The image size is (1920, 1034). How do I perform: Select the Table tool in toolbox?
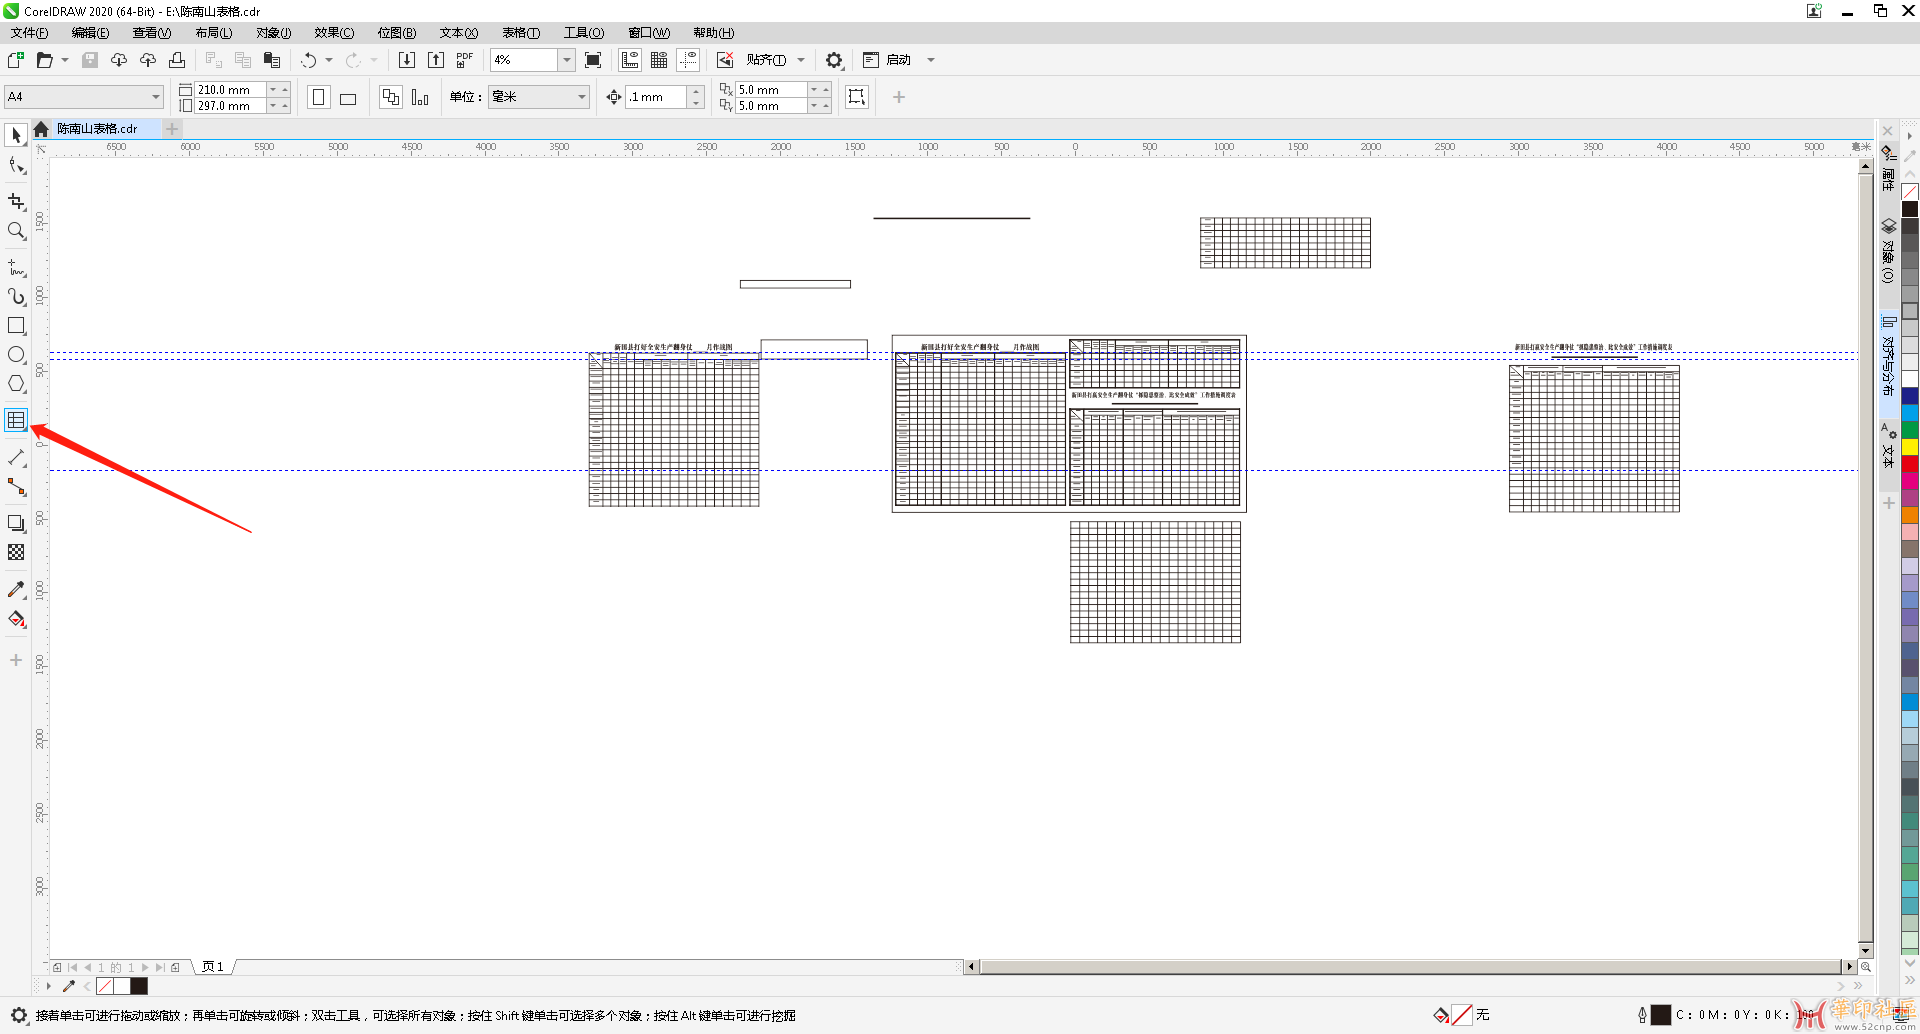16,421
